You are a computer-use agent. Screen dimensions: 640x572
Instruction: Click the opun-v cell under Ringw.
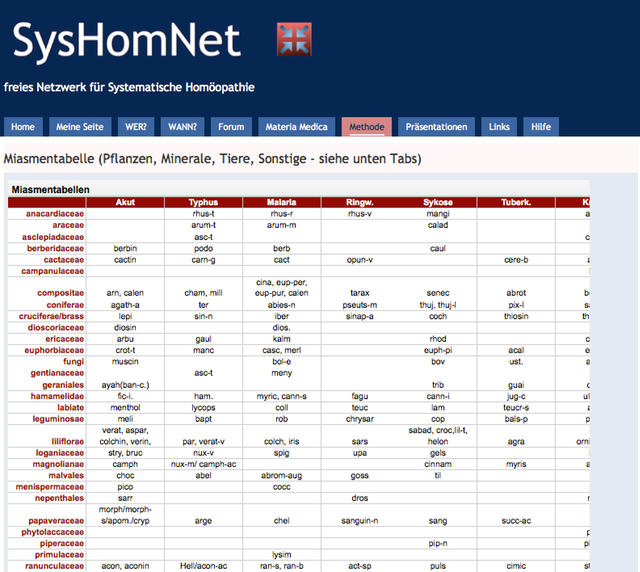point(360,260)
